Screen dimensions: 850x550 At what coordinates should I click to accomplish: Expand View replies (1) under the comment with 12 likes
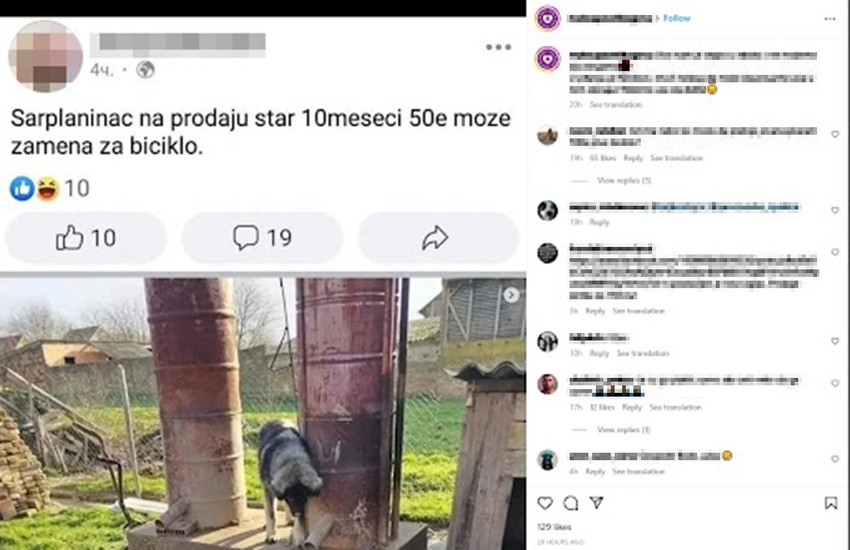(623, 430)
